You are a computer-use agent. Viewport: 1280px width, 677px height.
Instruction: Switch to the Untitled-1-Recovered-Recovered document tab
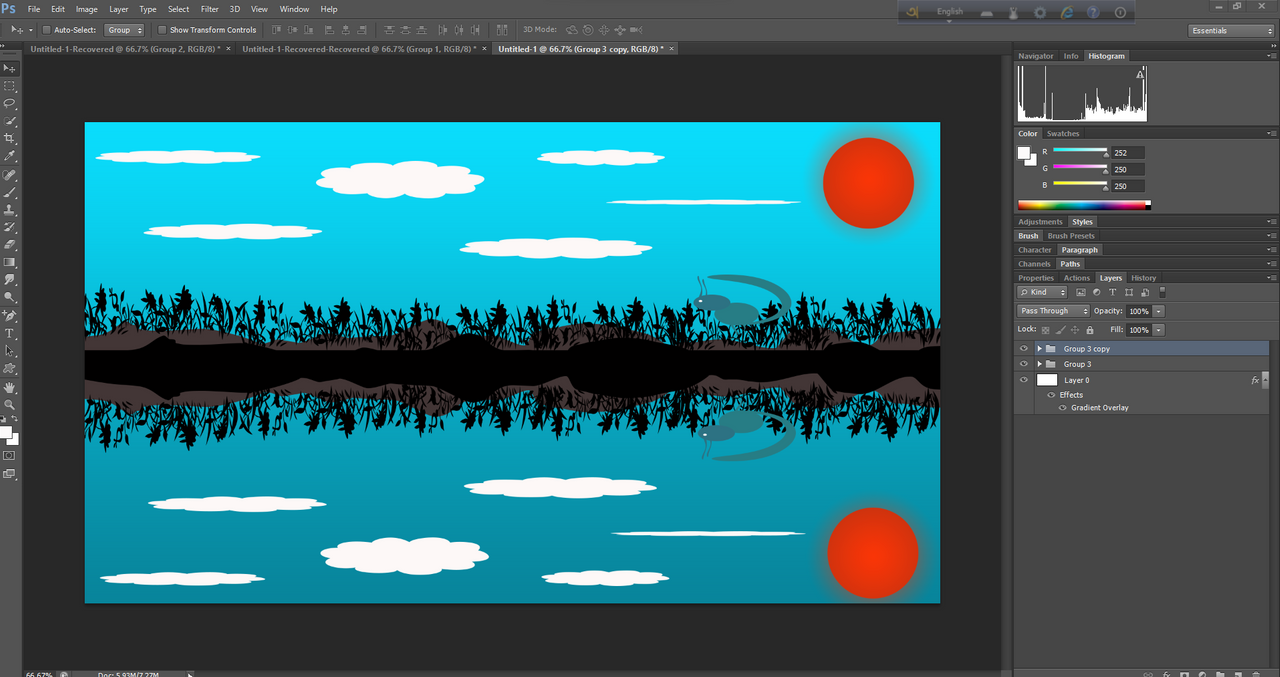pyautogui.click(x=358, y=48)
